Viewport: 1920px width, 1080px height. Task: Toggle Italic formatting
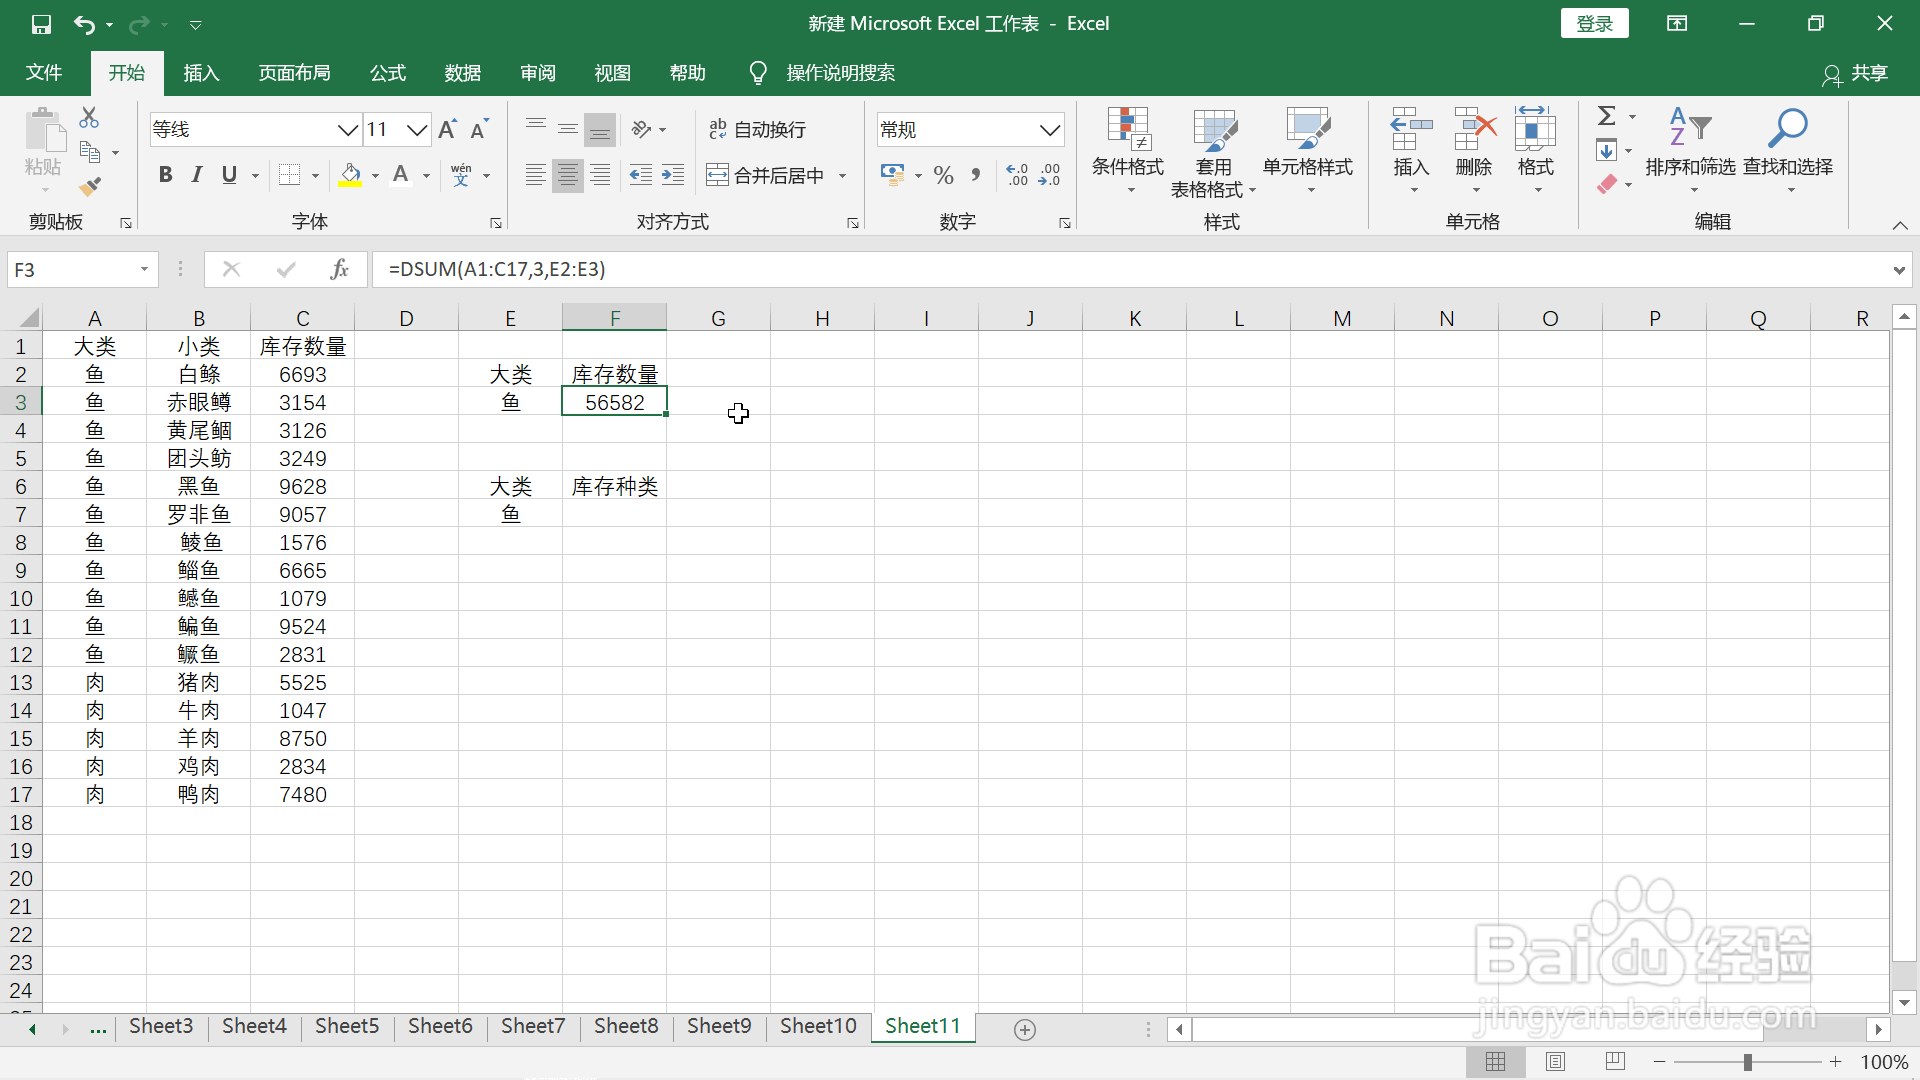click(x=197, y=175)
